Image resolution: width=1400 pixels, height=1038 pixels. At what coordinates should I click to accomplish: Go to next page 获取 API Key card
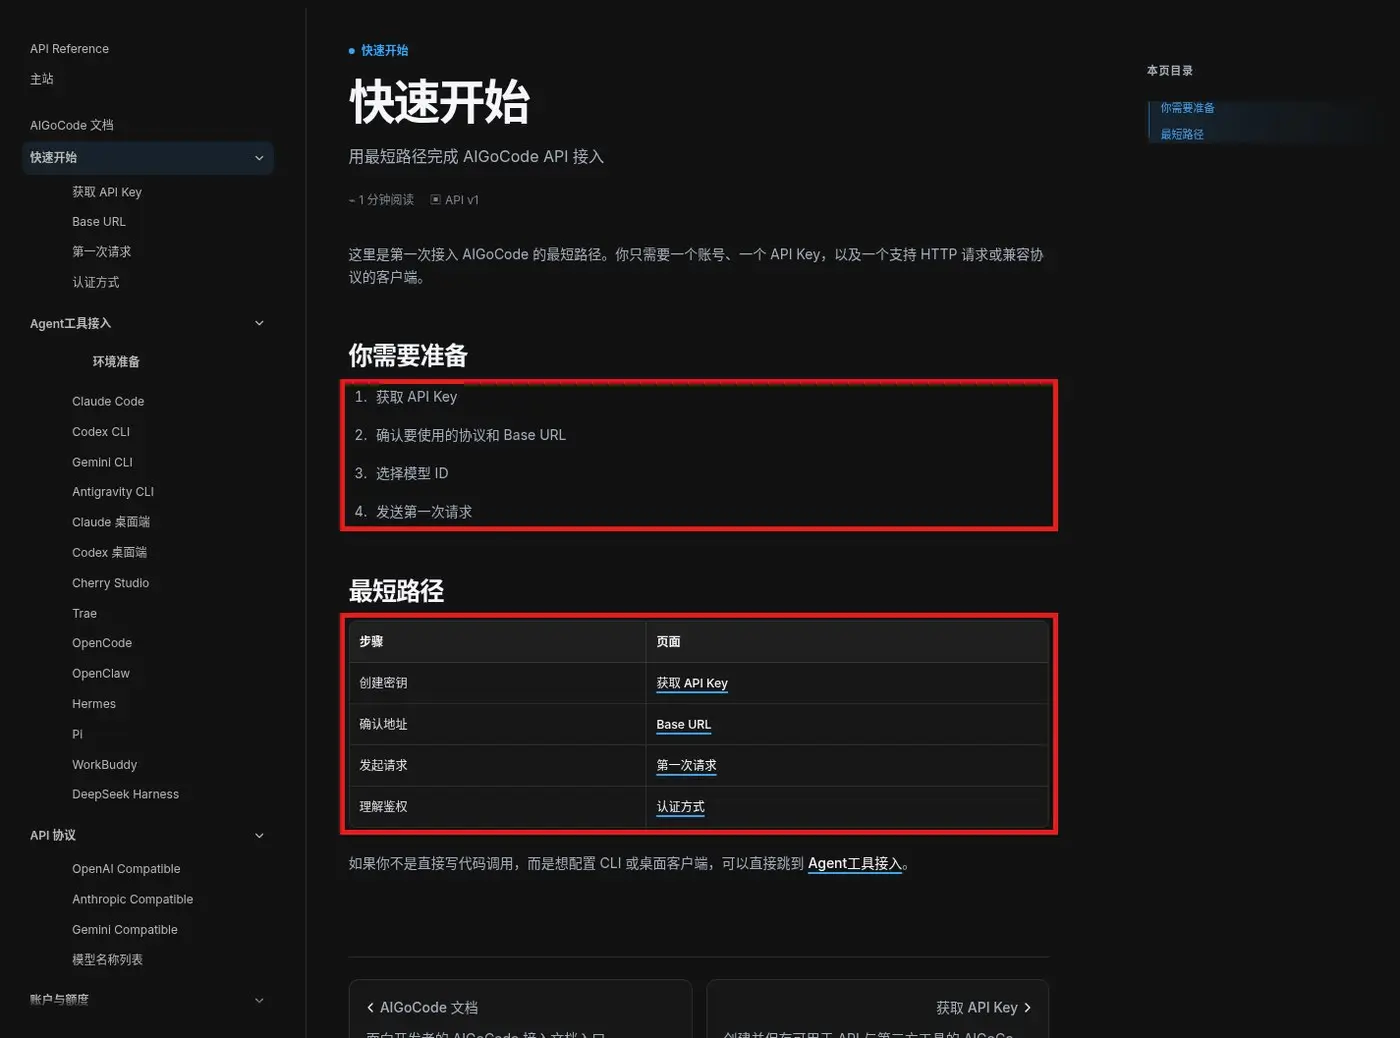pos(877,1009)
